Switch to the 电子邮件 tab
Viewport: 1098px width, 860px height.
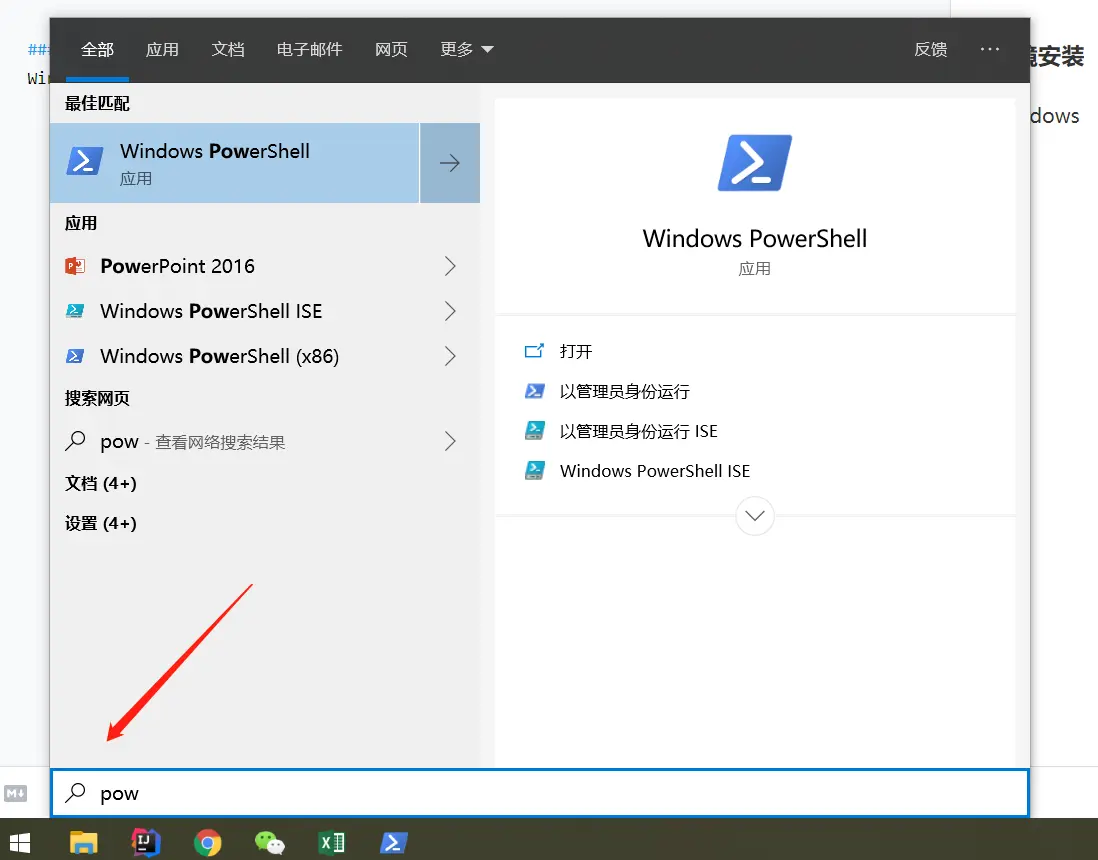coord(310,50)
